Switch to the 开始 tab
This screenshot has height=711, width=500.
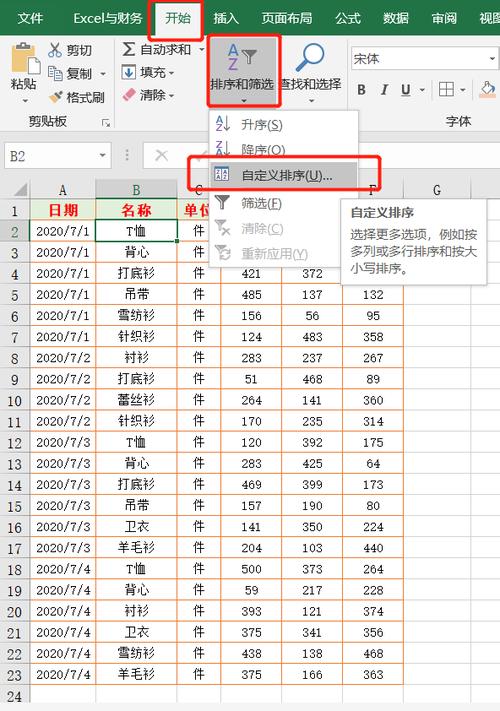178,18
